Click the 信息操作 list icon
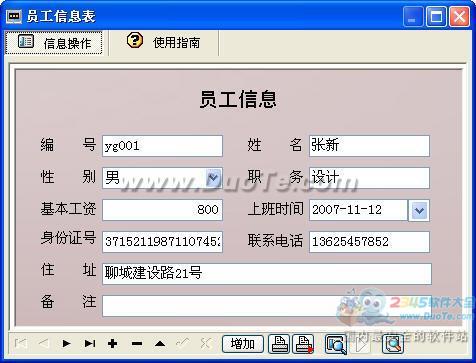476x363 pixels. click(26, 41)
